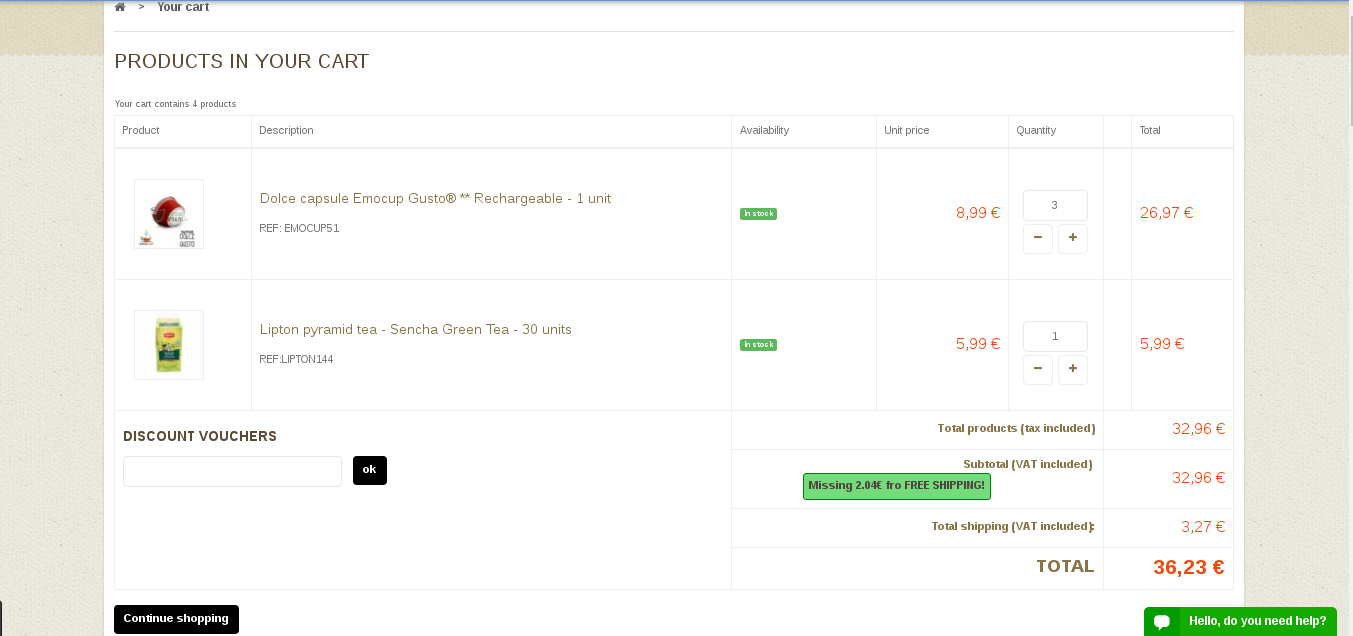Click the Lipton tea row total 5,99 €

click(1162, 344)
